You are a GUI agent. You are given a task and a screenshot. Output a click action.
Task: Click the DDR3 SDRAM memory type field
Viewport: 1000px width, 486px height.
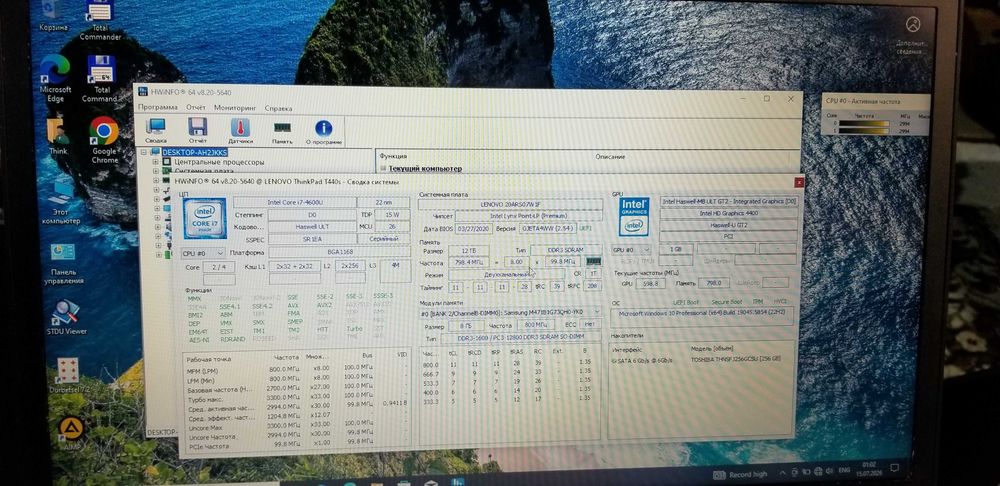[x=566, y=250]
